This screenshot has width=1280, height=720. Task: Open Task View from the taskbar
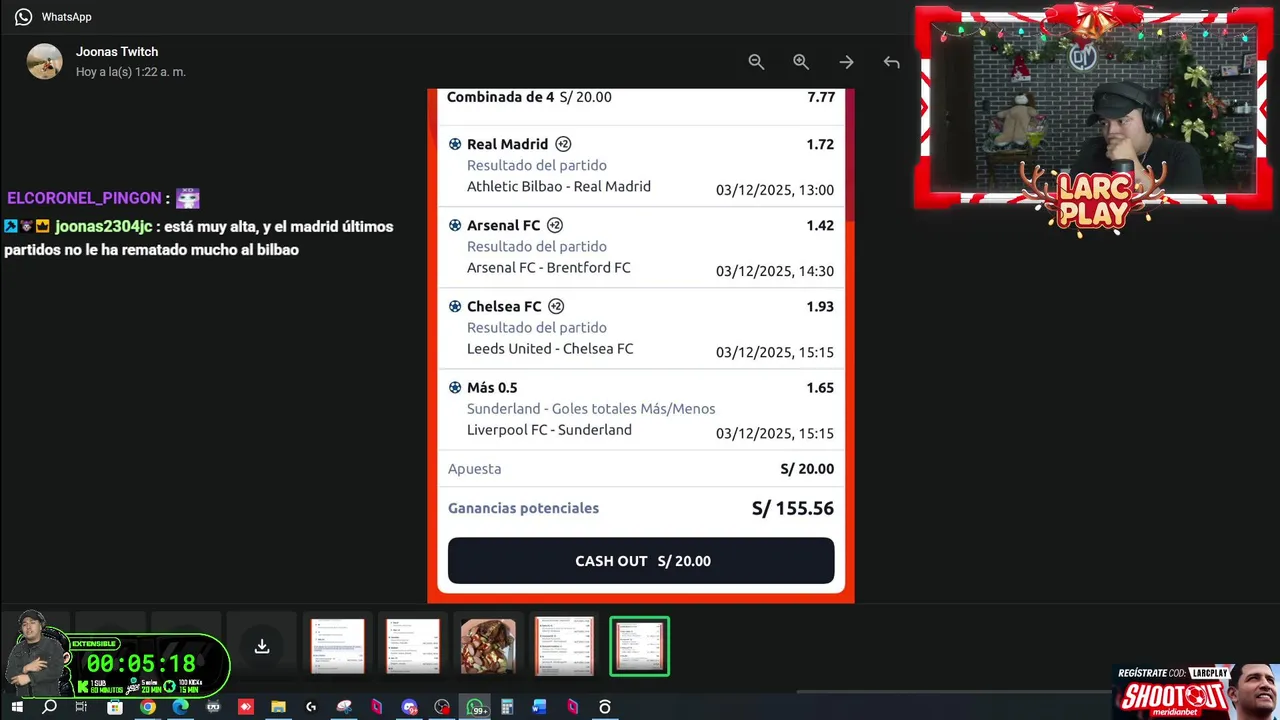click(82, 707)
